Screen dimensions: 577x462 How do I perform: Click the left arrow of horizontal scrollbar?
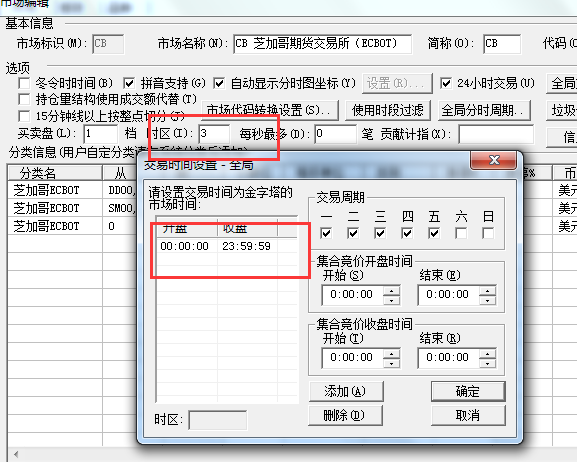pyautogui.click(x=16, y=454)
